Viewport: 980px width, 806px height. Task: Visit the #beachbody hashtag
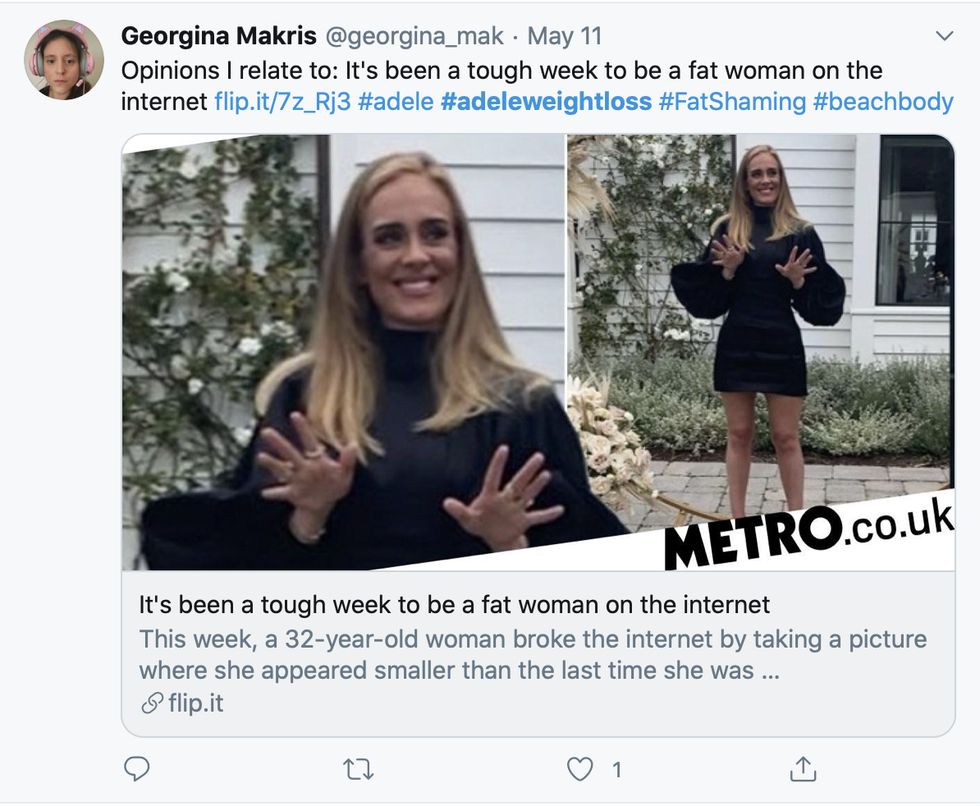884,102
